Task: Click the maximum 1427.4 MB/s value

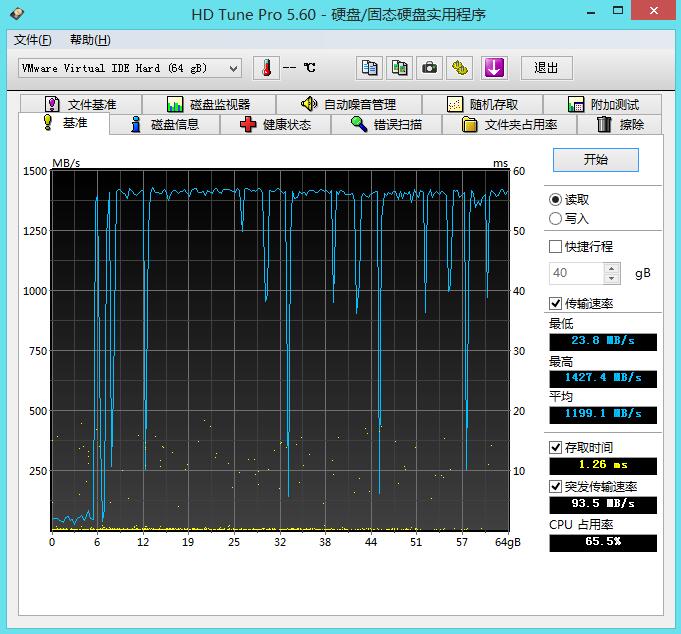Action: point(603,379)
